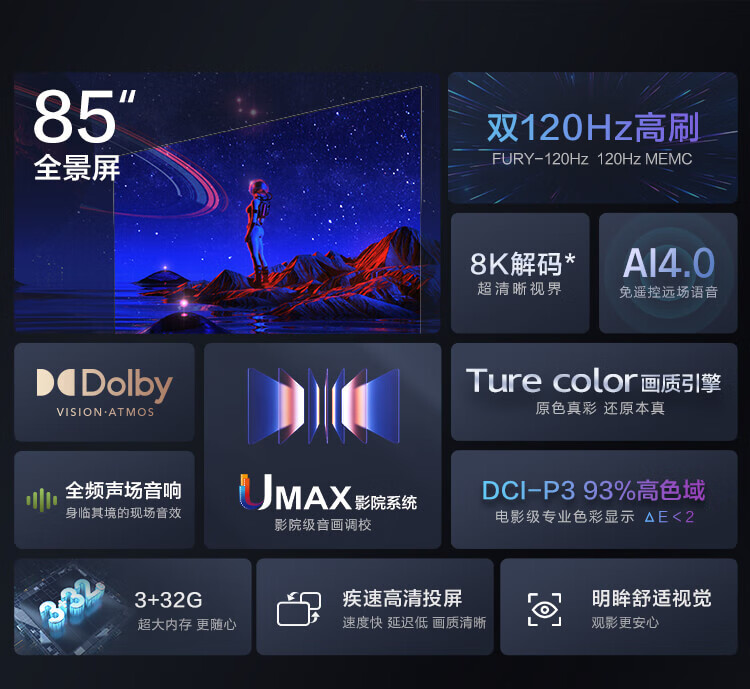Click the 影院级音画调校 subtitle

(x=323, y=525)
